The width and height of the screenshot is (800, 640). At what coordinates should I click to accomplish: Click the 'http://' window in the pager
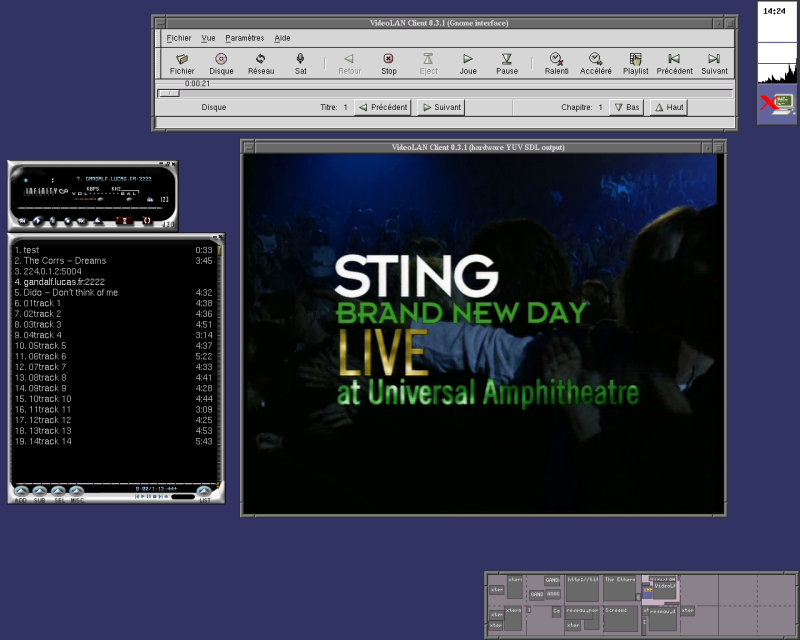coord(582,588)
